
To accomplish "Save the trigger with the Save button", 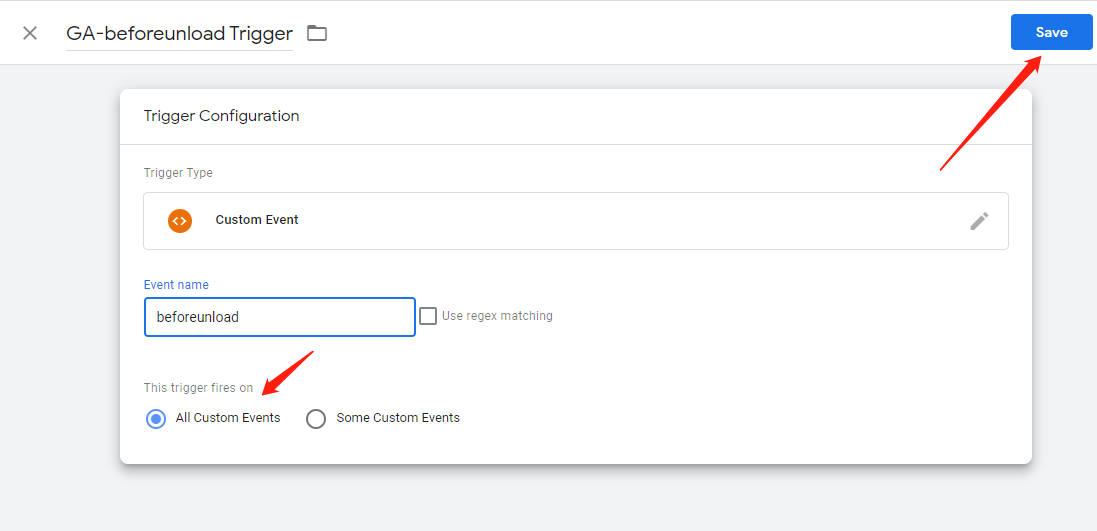I will pyautogui.click(x=1052, y=32).
